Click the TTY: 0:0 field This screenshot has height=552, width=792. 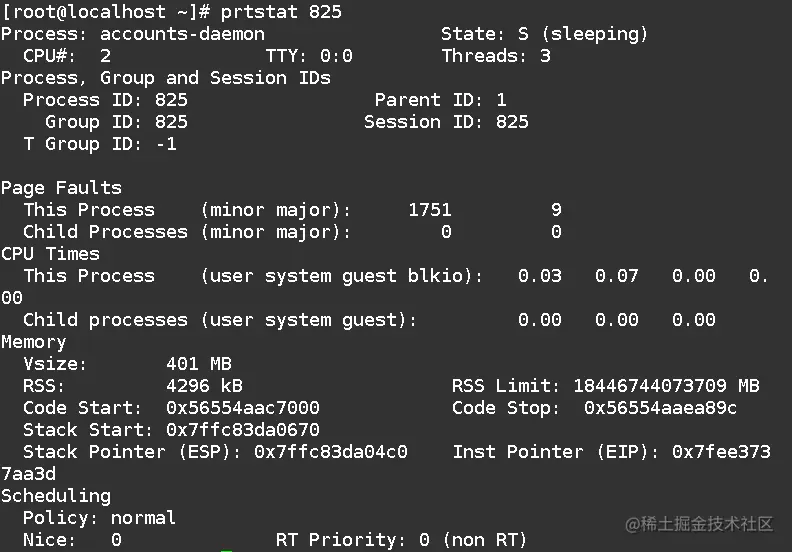(x=309, y=56)
